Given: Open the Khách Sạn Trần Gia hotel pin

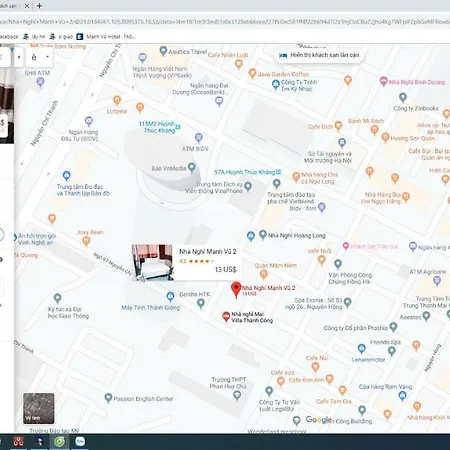Looking at the screenshot, I should click(x=346, y=246).
